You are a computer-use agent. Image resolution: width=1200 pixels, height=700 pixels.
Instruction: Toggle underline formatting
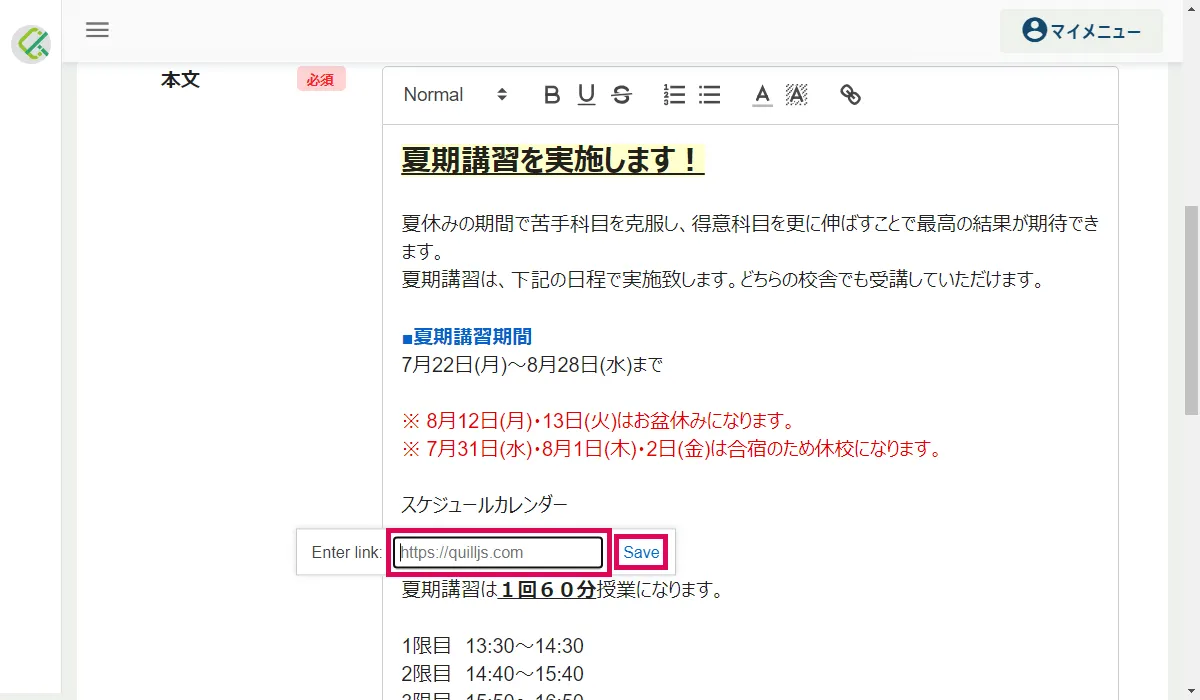point(586,95)
